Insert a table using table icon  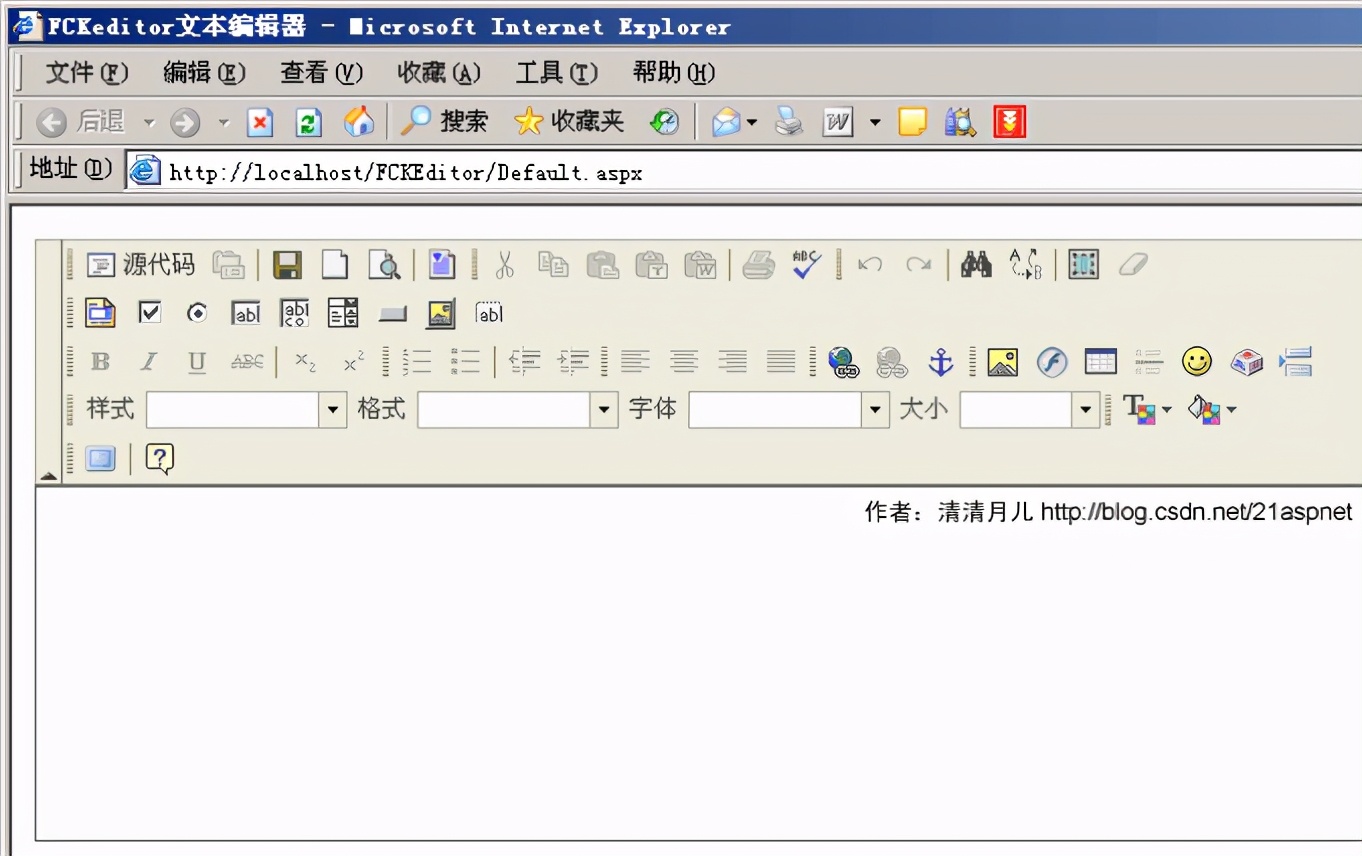point(1100,362)
